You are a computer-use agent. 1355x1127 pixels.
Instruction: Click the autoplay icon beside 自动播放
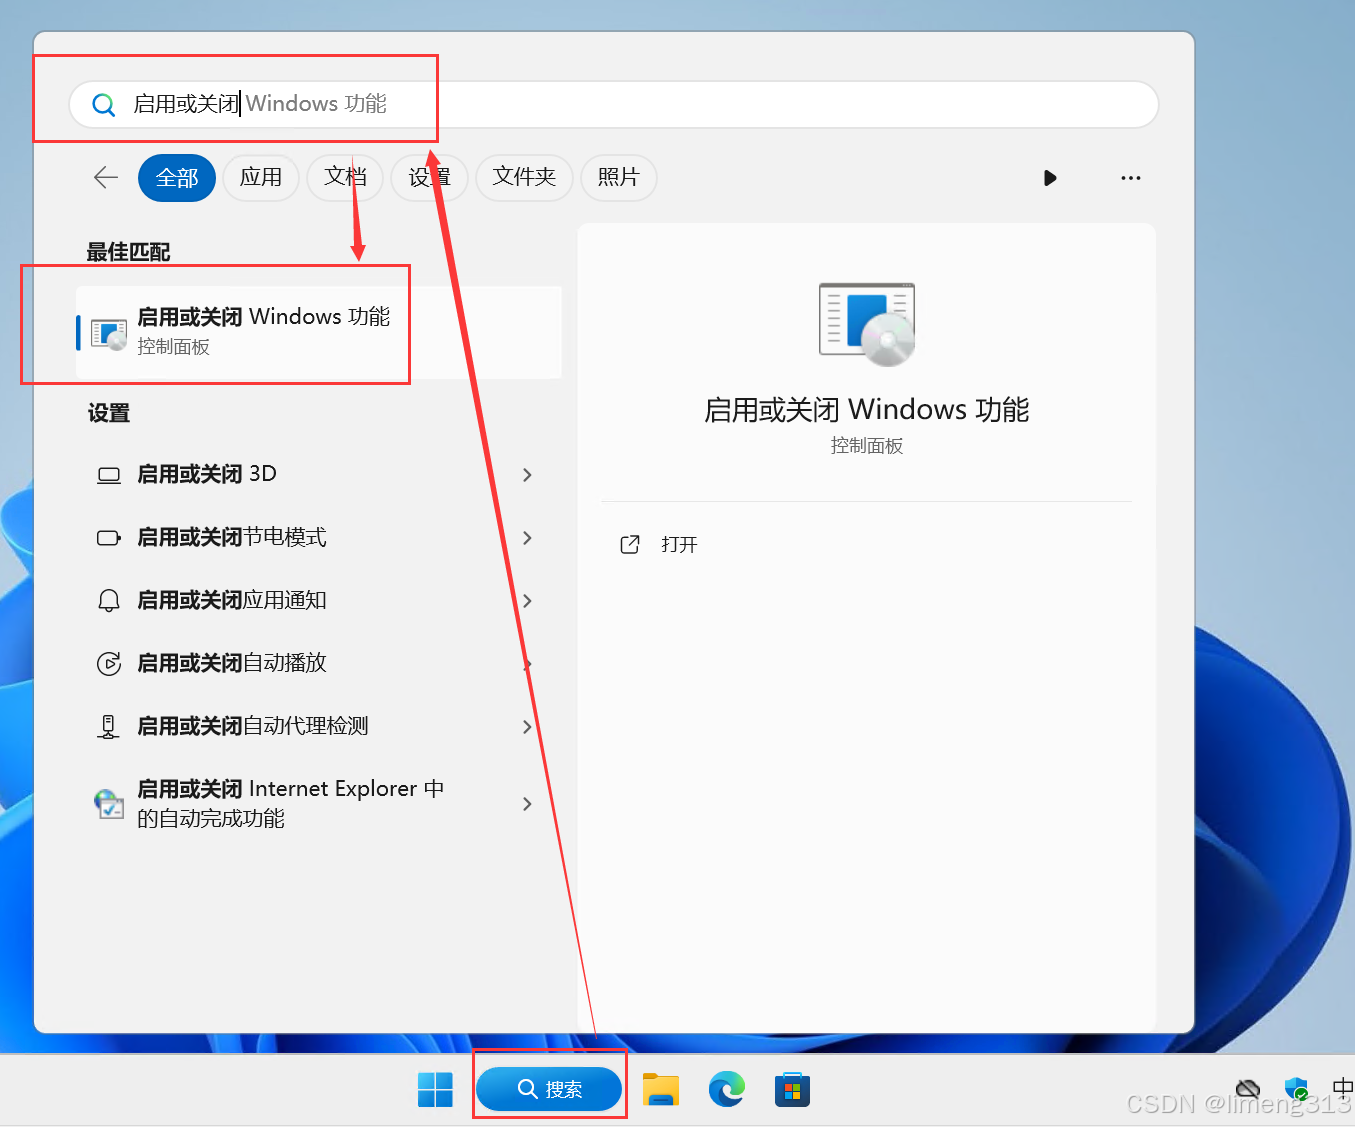(109, 663)
